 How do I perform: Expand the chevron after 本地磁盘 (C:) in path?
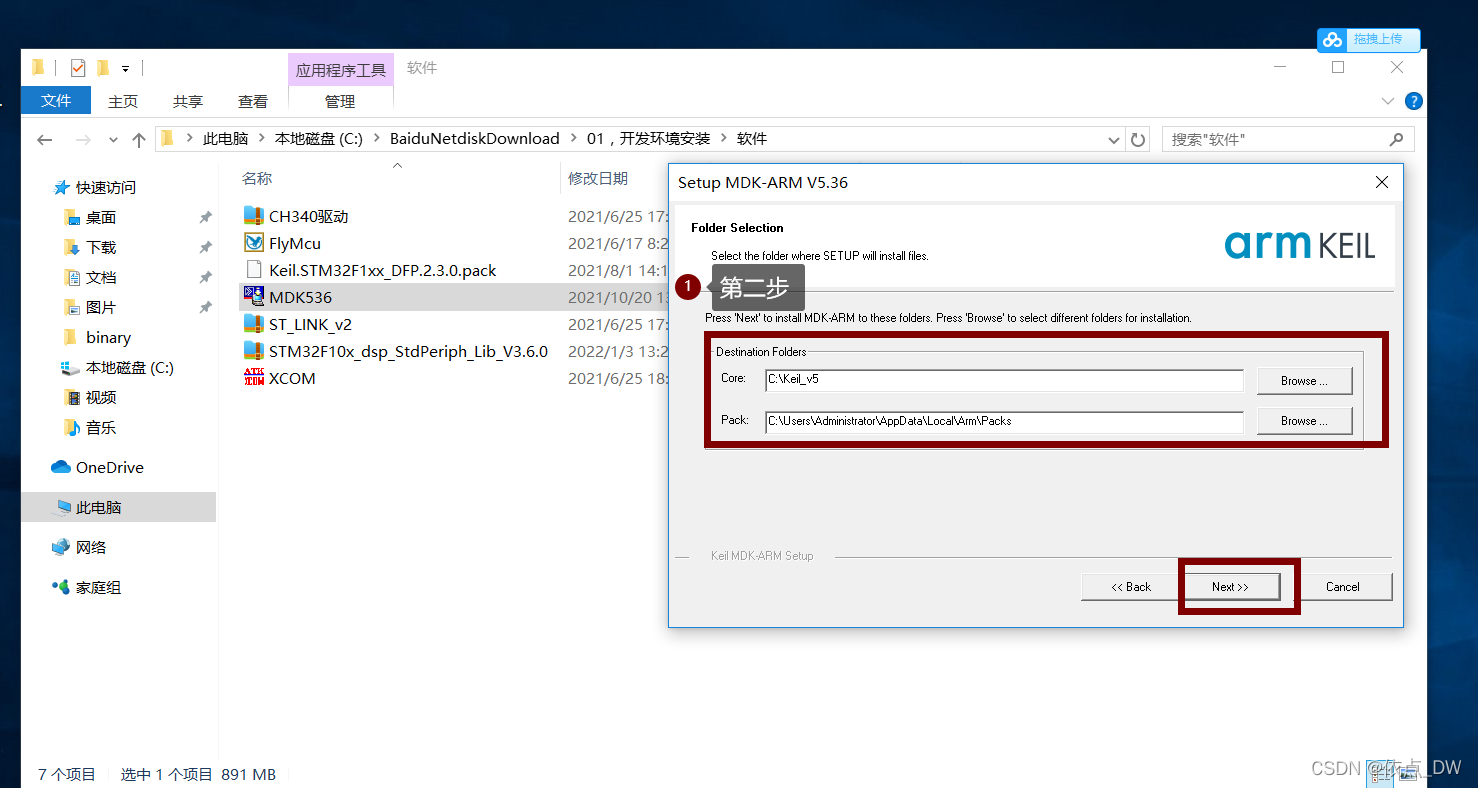[376, 139]
